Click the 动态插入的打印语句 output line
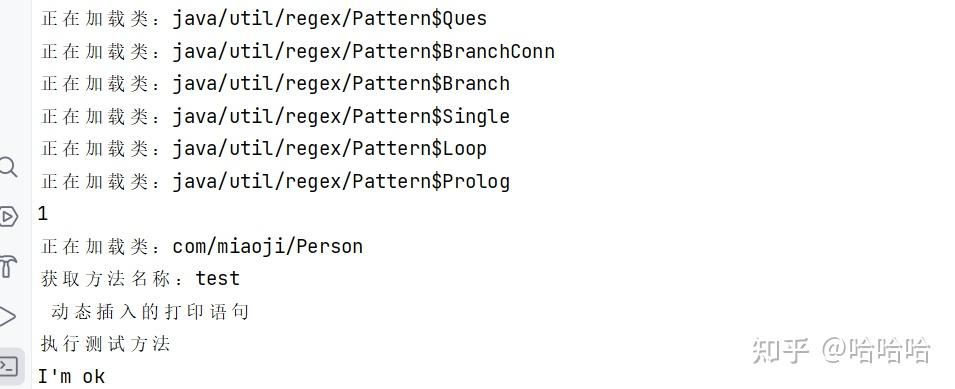The width and height of the screenshot is (955, 389). click(150, 312)
